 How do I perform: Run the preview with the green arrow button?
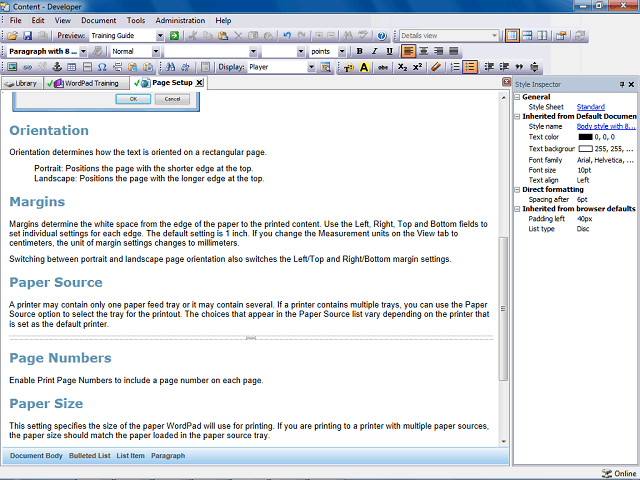click(174, 36)
